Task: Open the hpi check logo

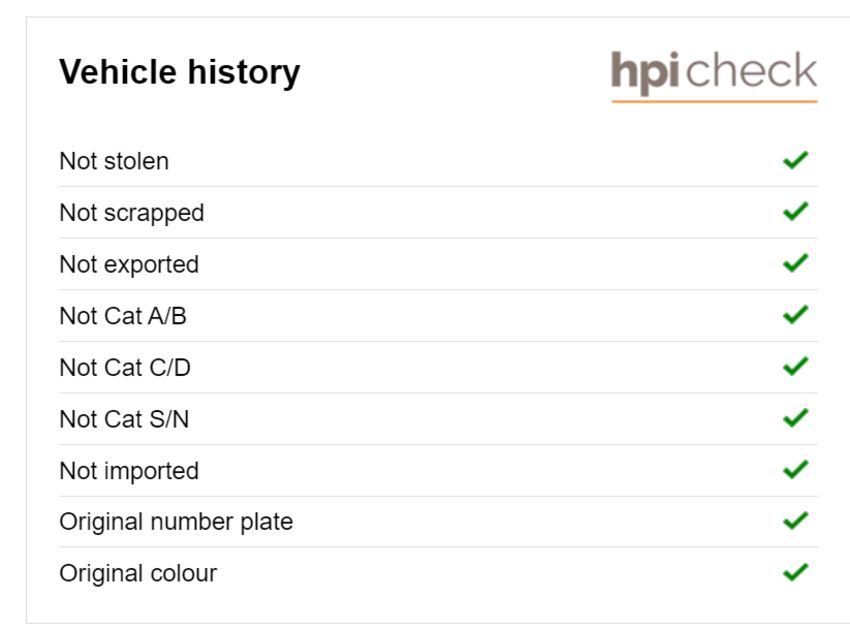Action: [x=714, y=74]
